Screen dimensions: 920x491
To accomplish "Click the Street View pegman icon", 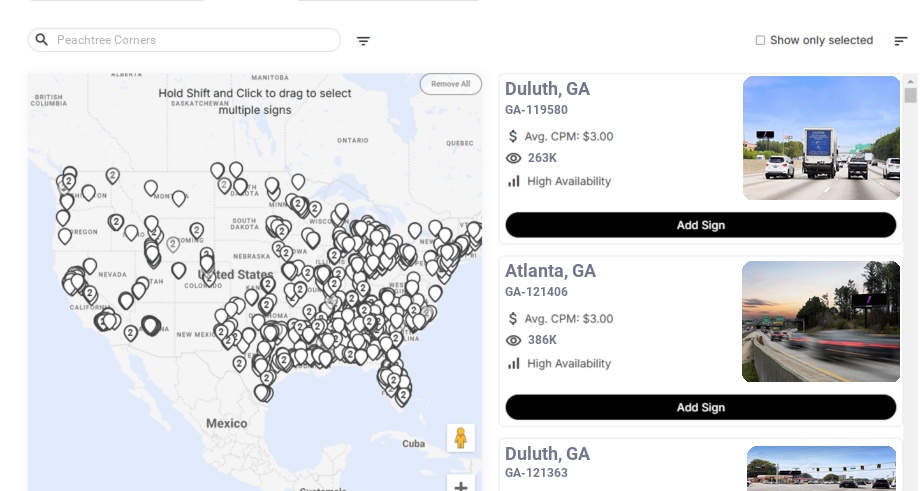I will coord(460,438).
